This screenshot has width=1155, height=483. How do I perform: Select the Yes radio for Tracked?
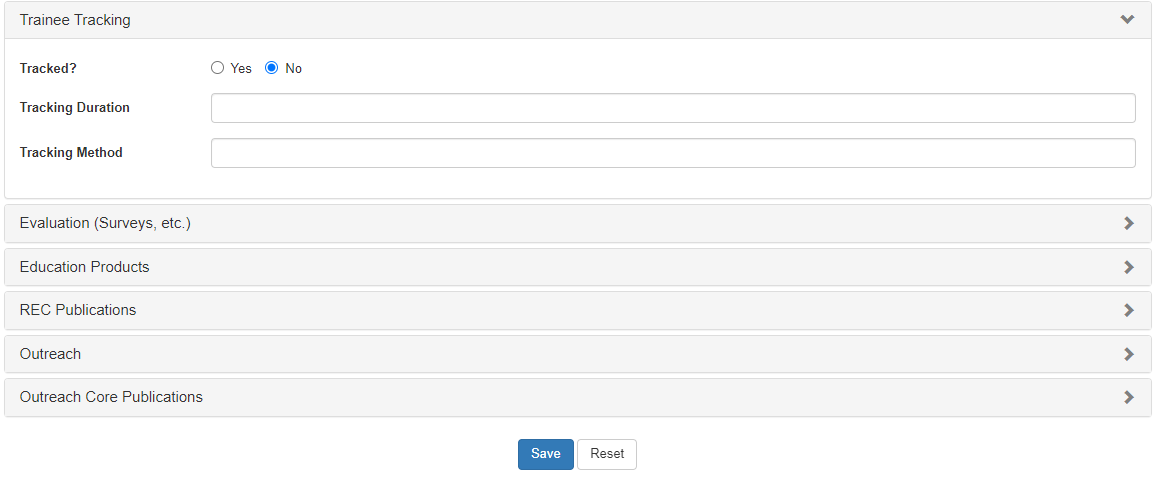tap(218, 68)
